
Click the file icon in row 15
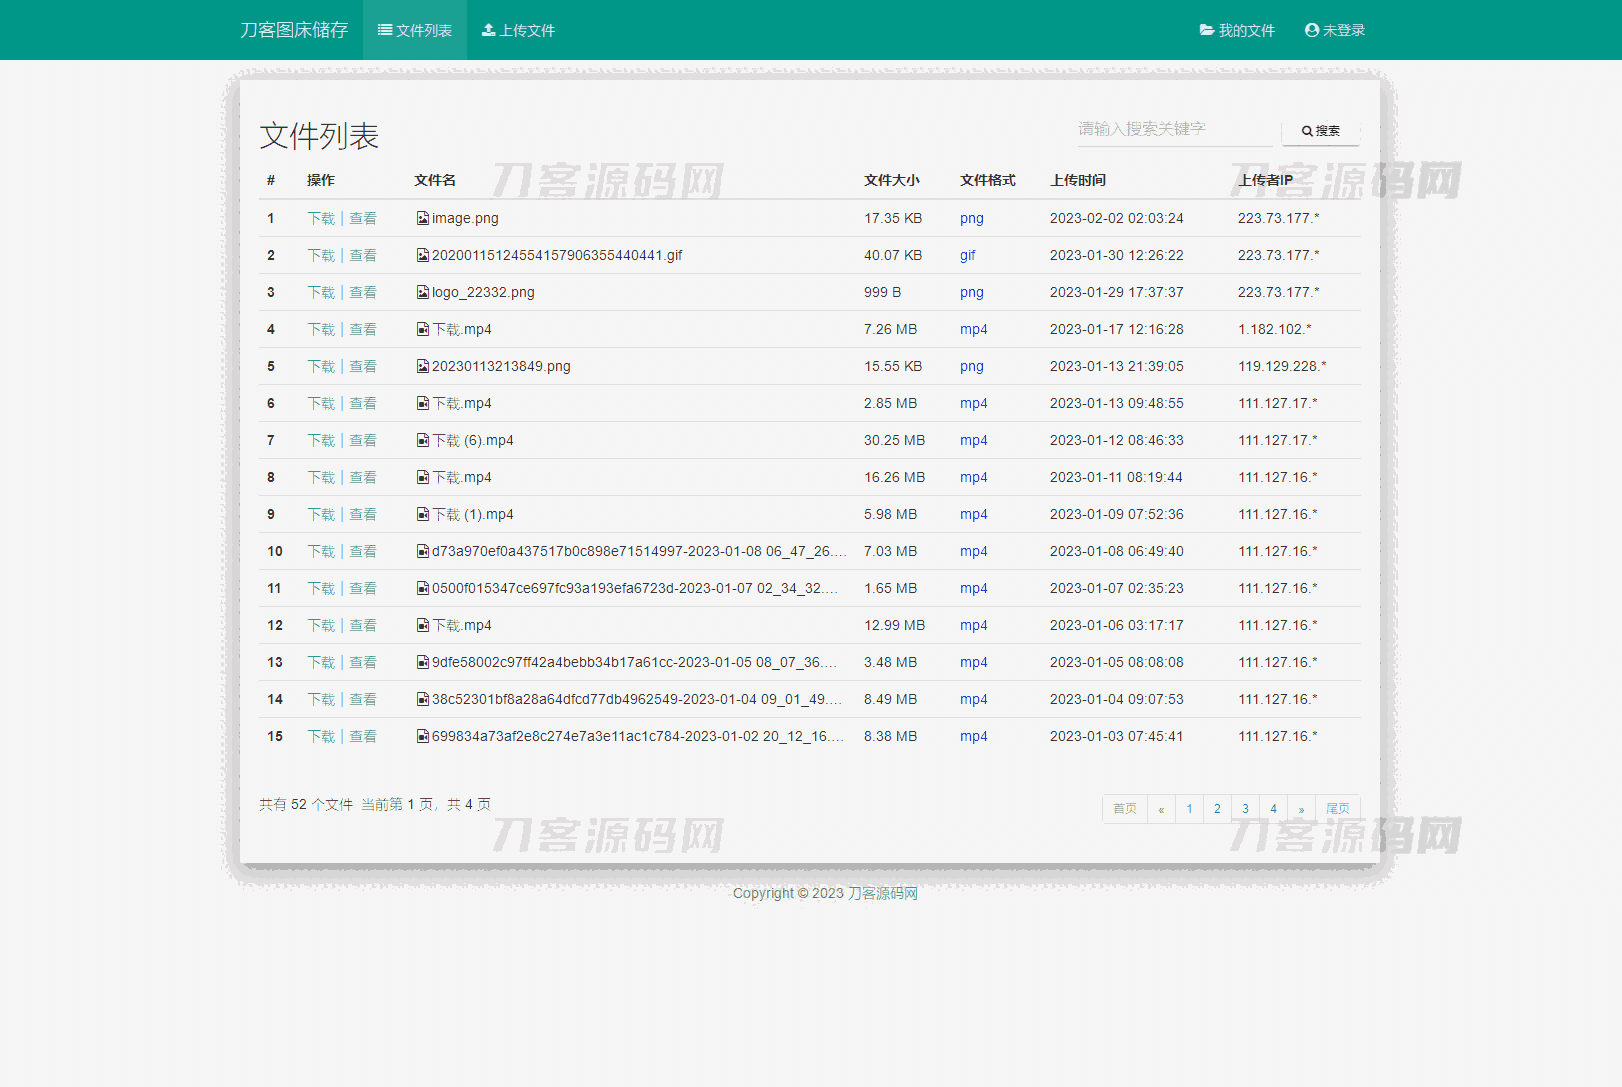(x=423, y=736)
